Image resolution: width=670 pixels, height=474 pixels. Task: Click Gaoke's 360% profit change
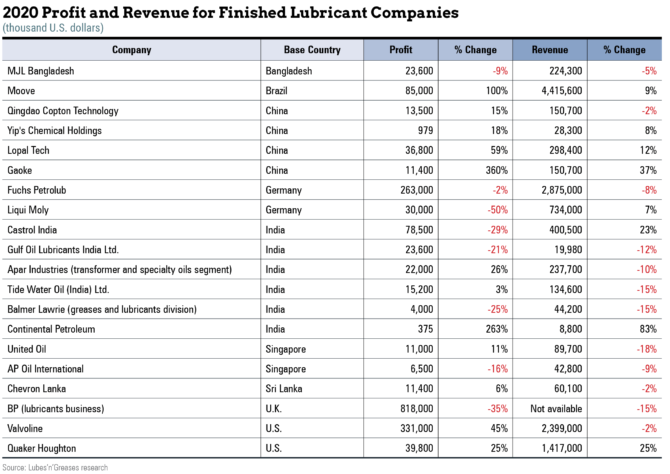[471, 170]
